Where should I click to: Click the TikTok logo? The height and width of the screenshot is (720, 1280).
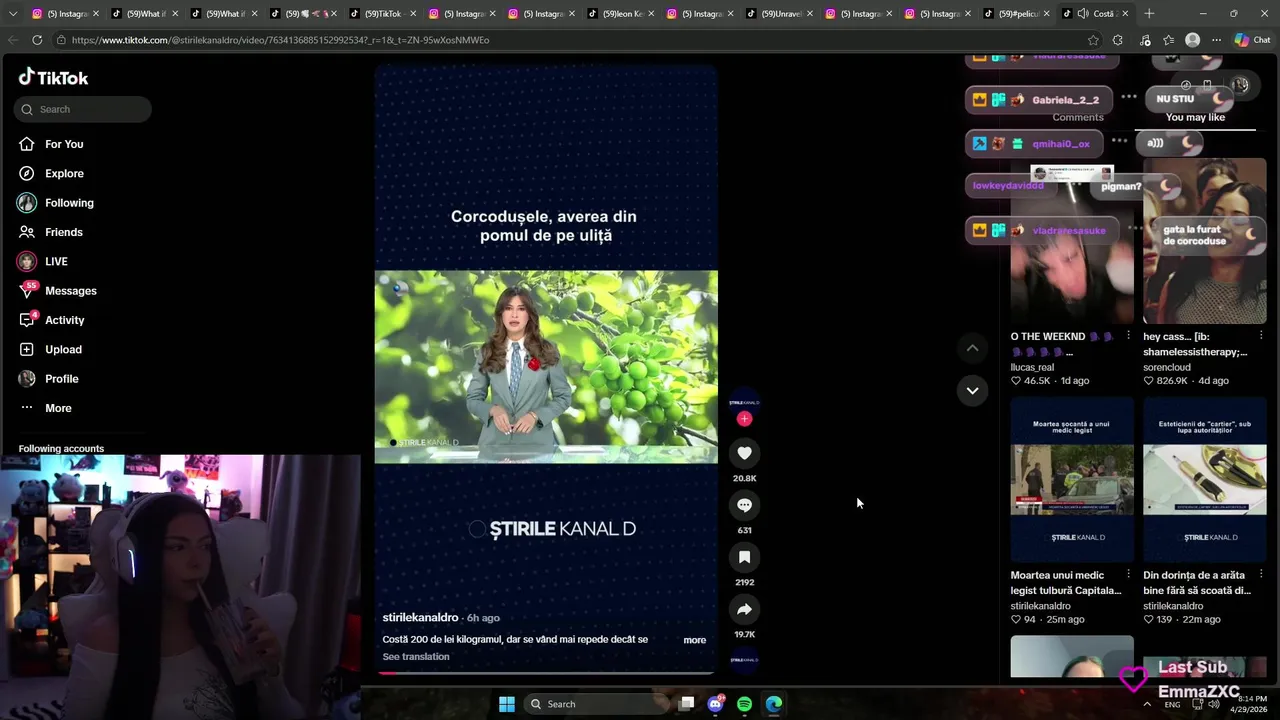[54, 77]
